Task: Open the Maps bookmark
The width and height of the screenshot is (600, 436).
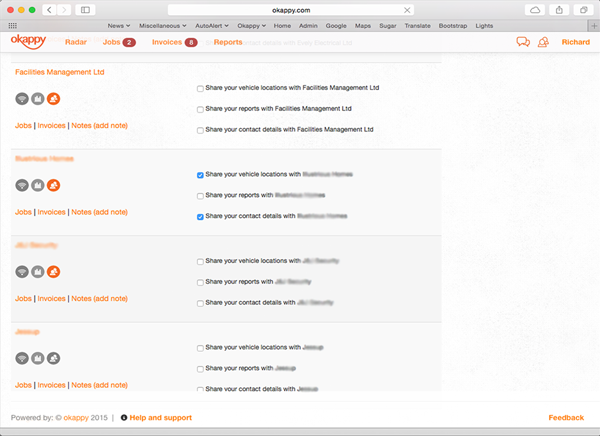Action: pyautogui.click(x=363, y=26)
